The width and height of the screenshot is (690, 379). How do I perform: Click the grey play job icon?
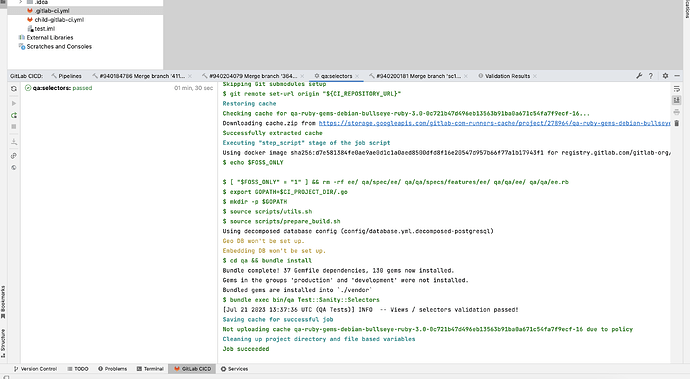pyautogui.click(x=14, y=103)
